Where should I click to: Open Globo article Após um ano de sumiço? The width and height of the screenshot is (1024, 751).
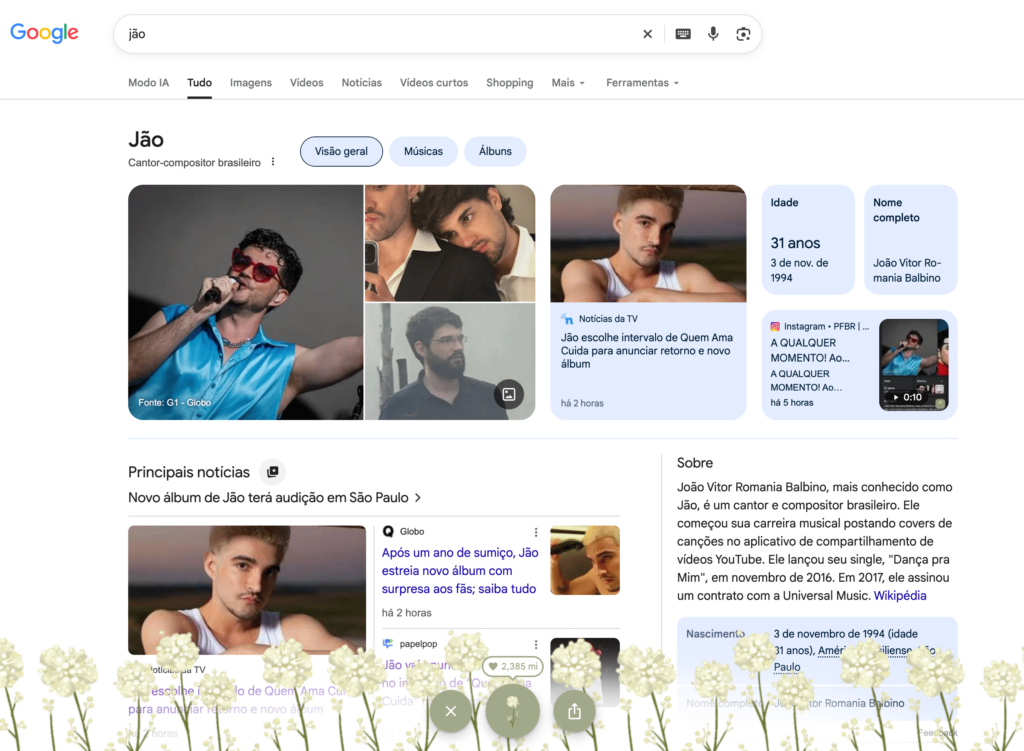point(460,571)
